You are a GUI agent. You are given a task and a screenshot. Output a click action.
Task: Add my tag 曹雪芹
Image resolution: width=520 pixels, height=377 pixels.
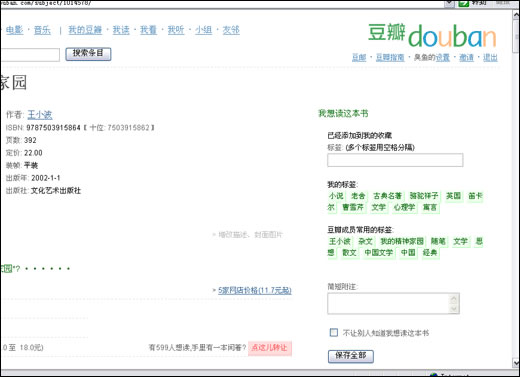(x=353, y=207)
